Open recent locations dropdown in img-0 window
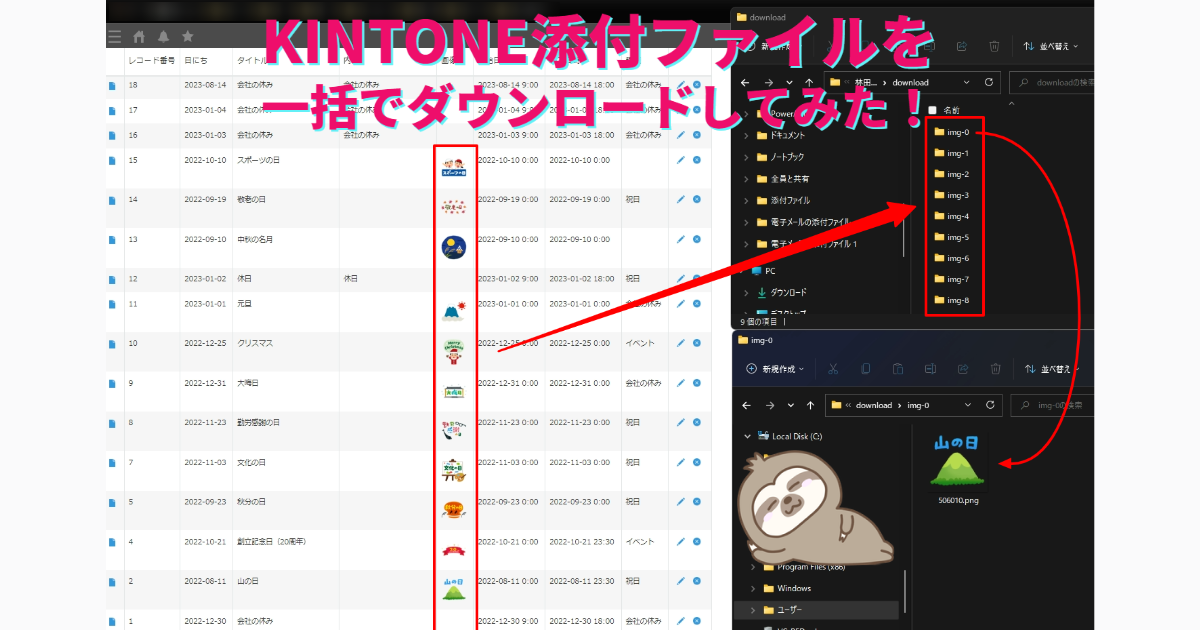1200x630 pixels. [790, 405]
